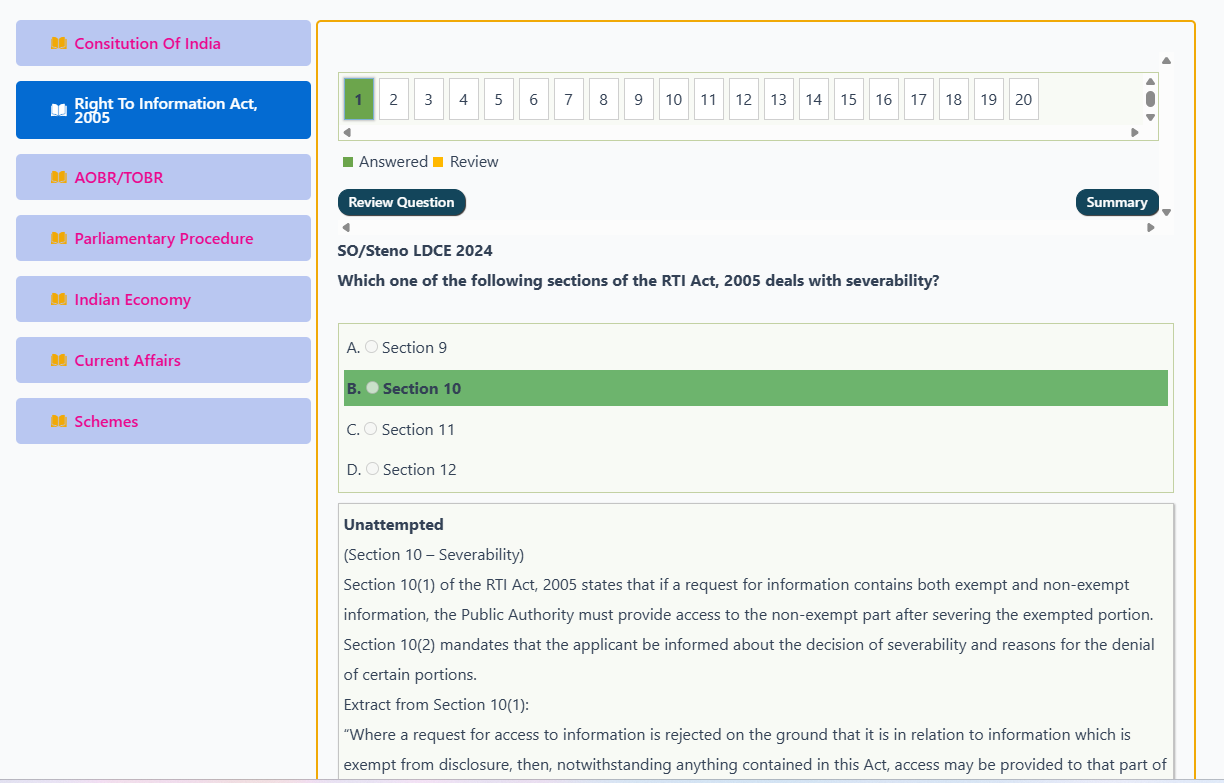Click book icon beside Parliamentary Procedure

pyautogui.click(x=59, y=239)
